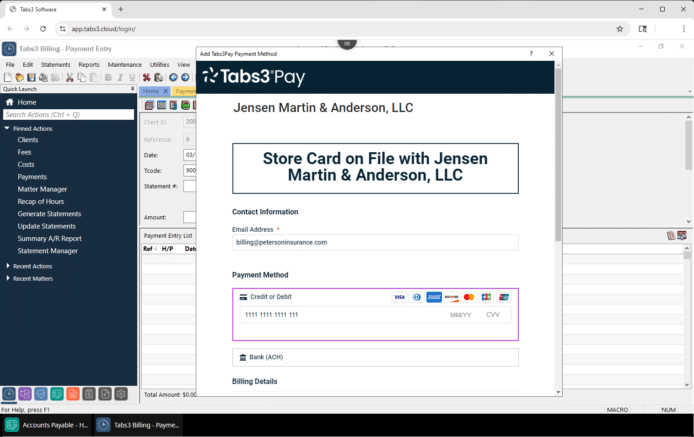
Task: Click the New document toolbar icon
Action: pyautogui.click(x=7, y=77)
